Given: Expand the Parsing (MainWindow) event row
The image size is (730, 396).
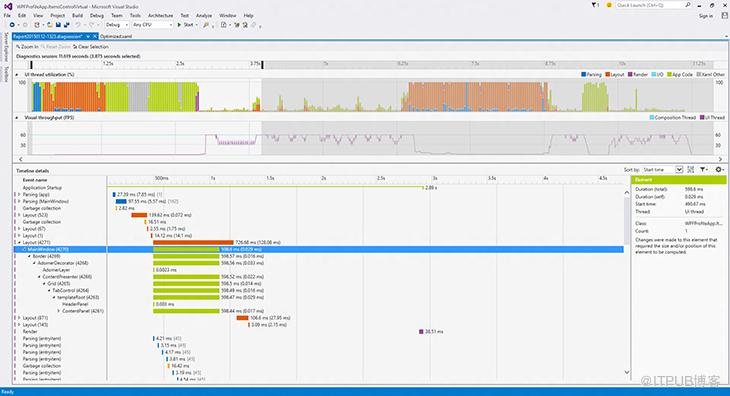Looking at the screenshot, I should [x=19, y=201].
